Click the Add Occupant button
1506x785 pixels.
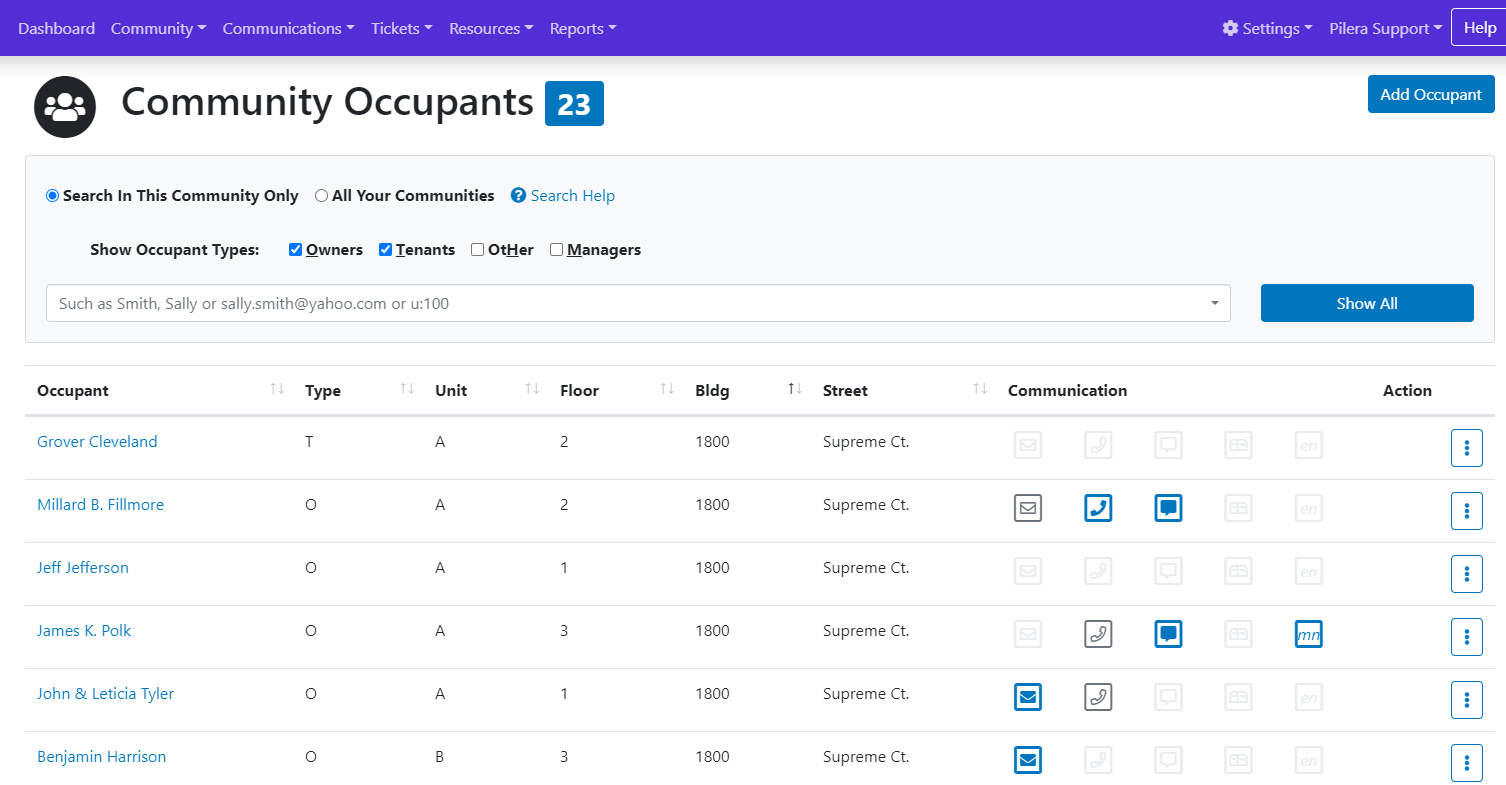tap(1431, 93)
